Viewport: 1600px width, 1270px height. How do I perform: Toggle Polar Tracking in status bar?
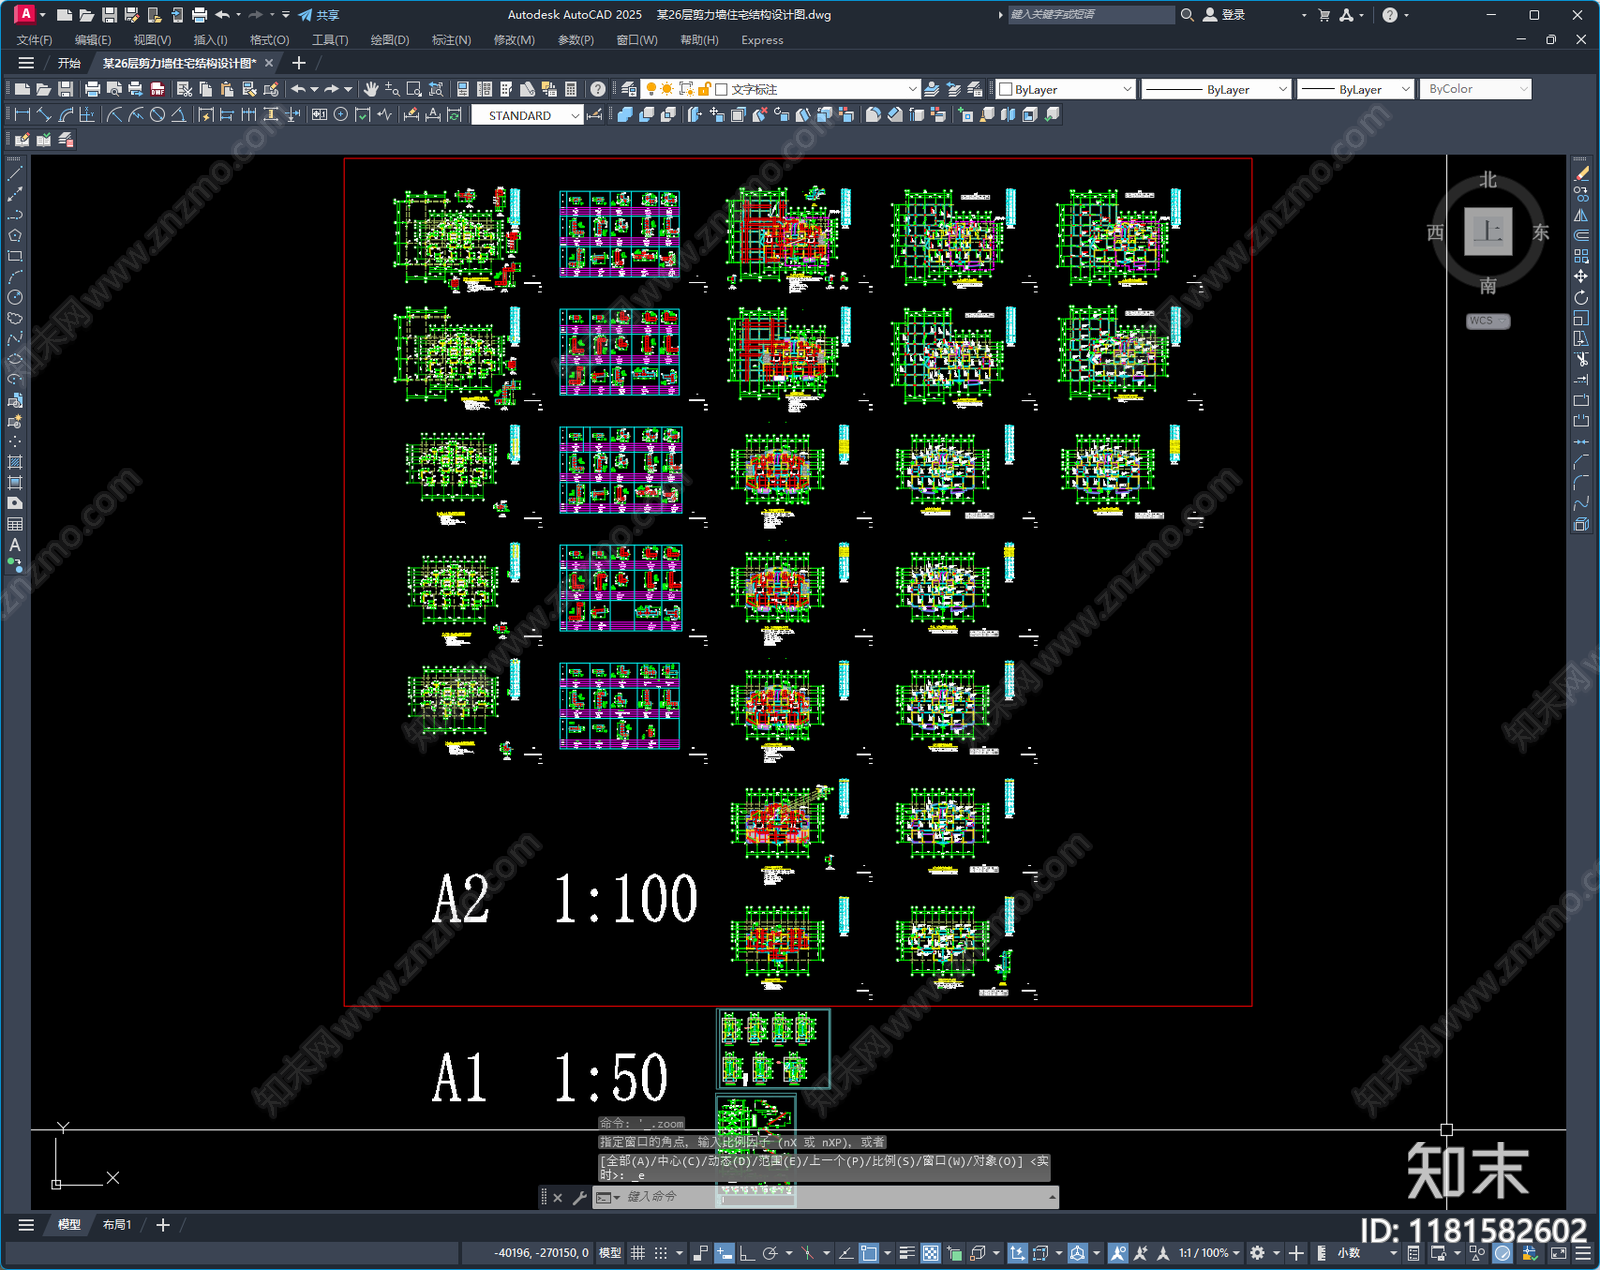pyautogui.click(x=769, y=1253)
